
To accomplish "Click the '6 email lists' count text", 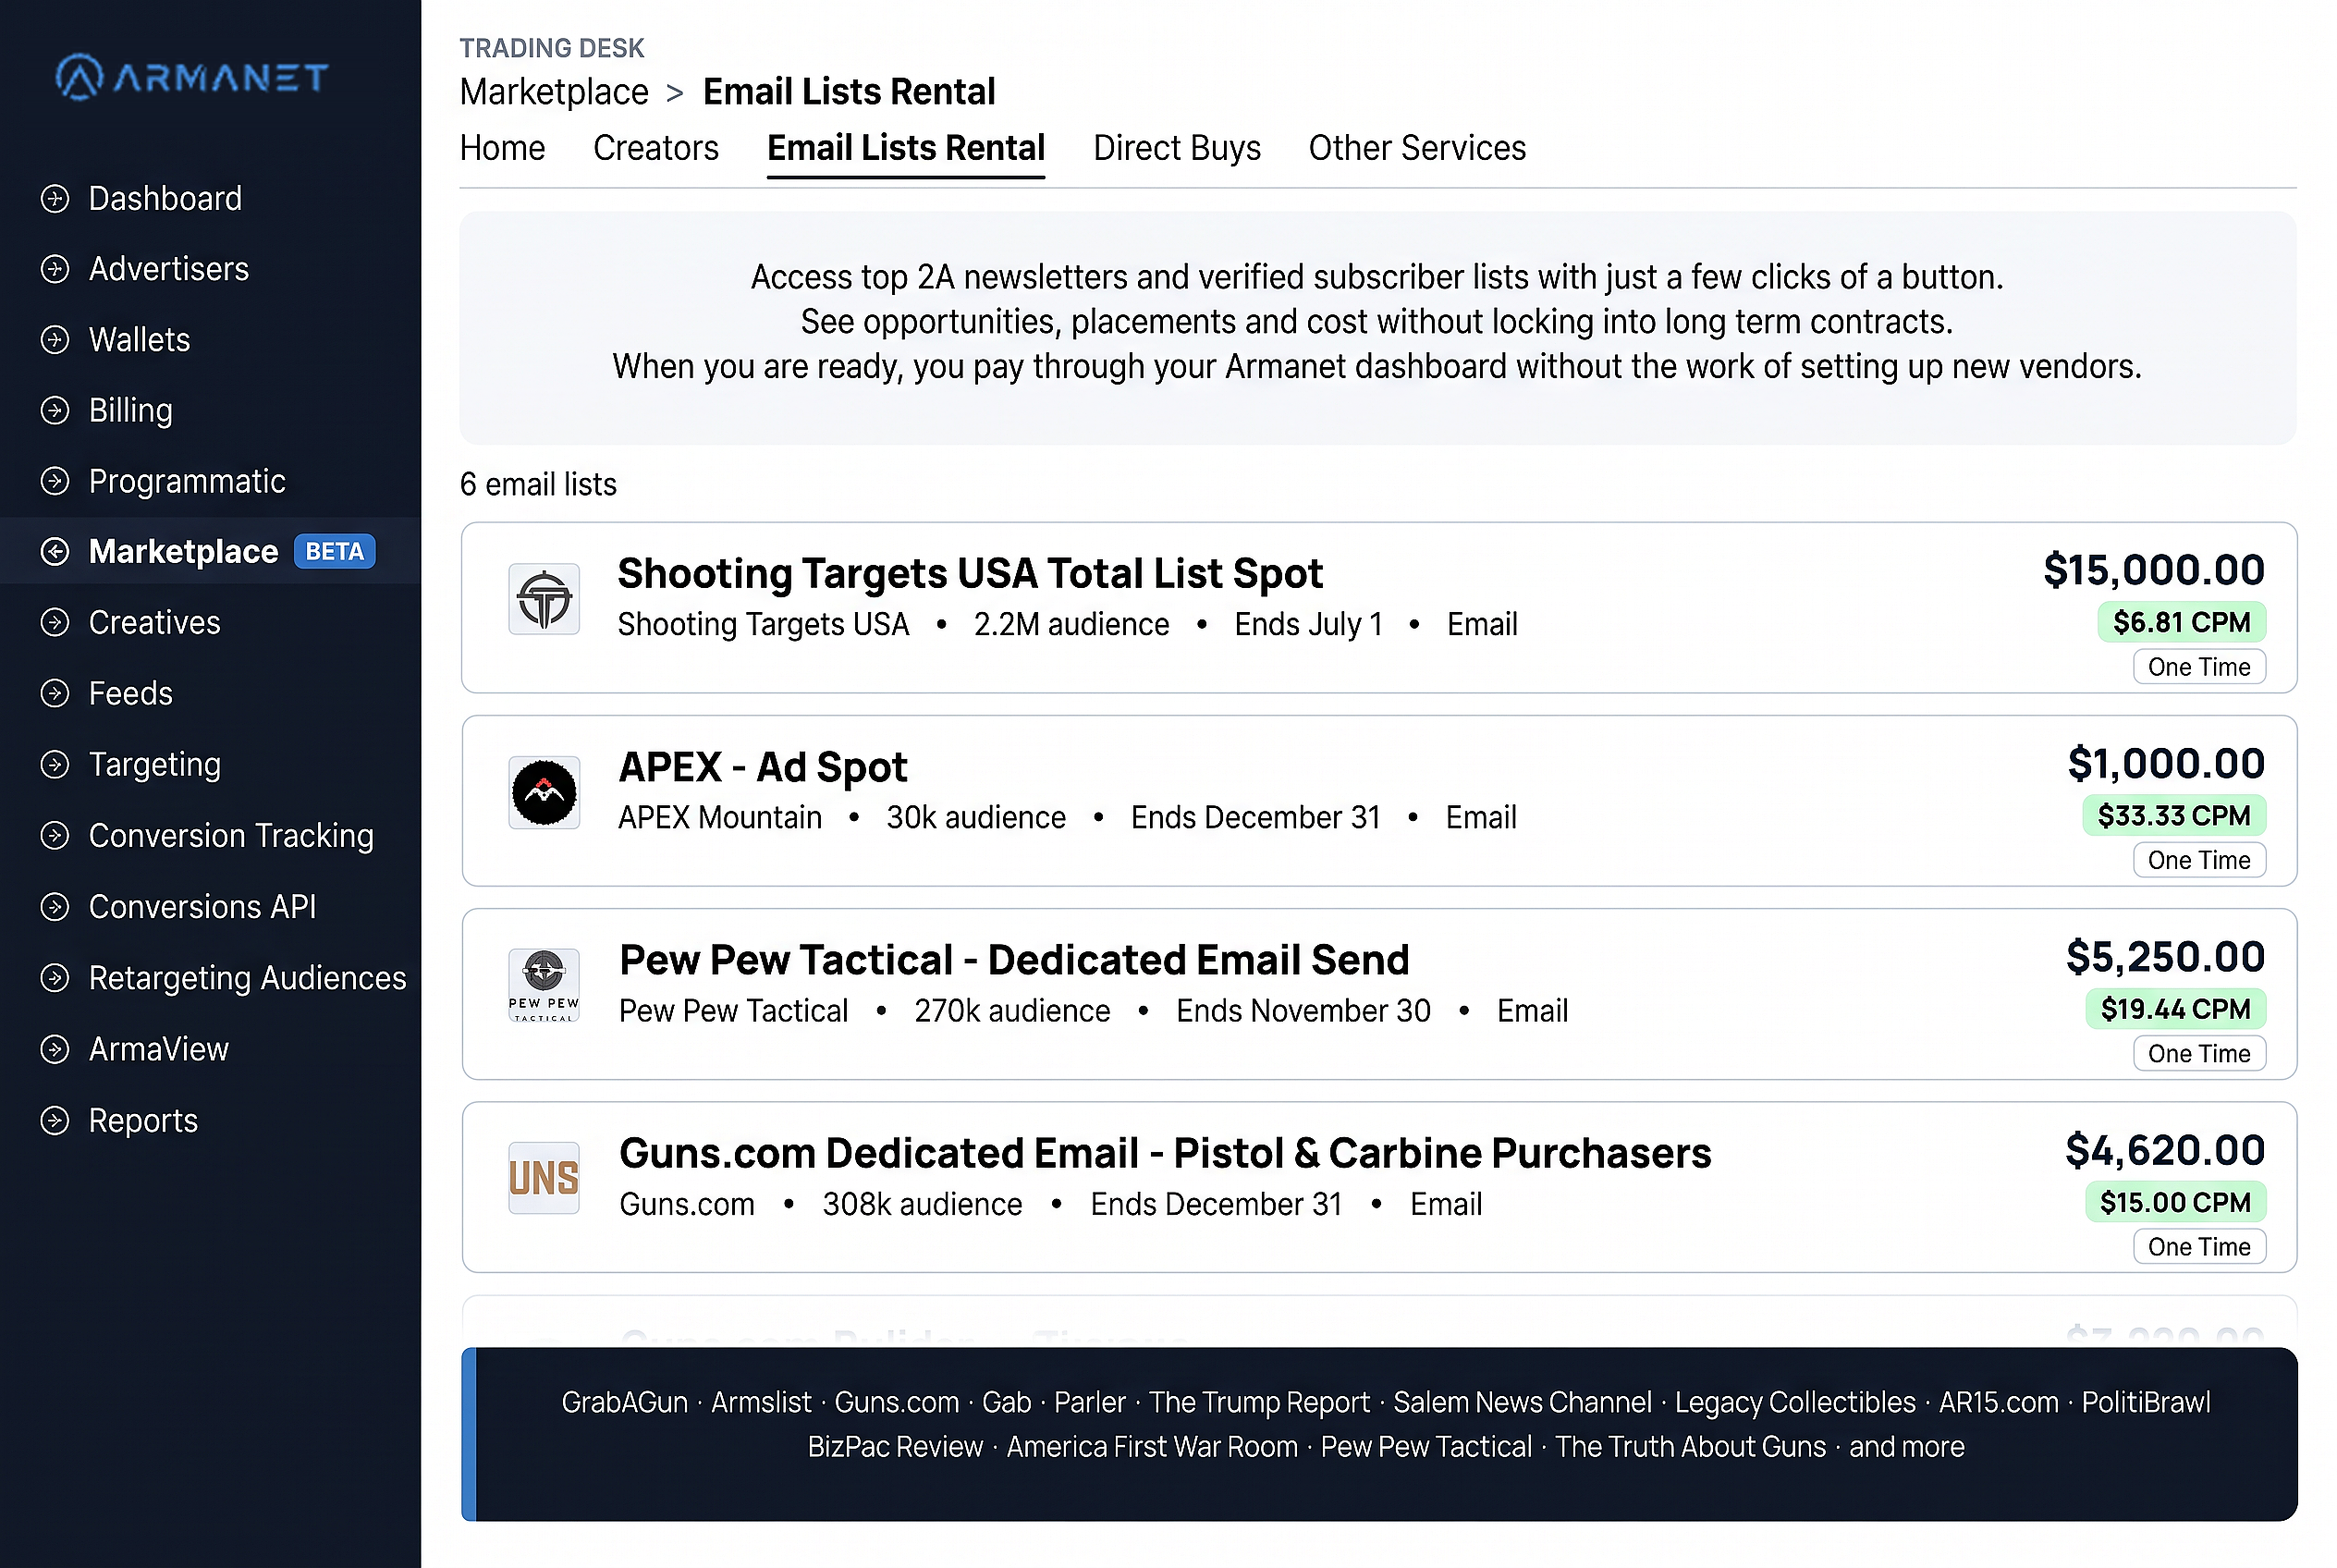I will [538, 485].
